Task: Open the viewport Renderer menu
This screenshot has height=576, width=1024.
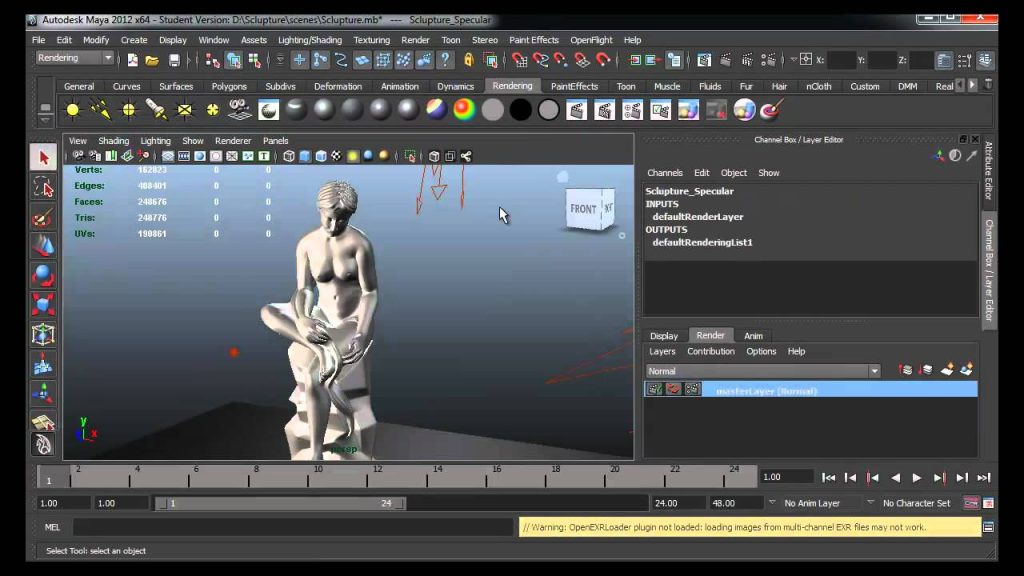Action: 233,140
